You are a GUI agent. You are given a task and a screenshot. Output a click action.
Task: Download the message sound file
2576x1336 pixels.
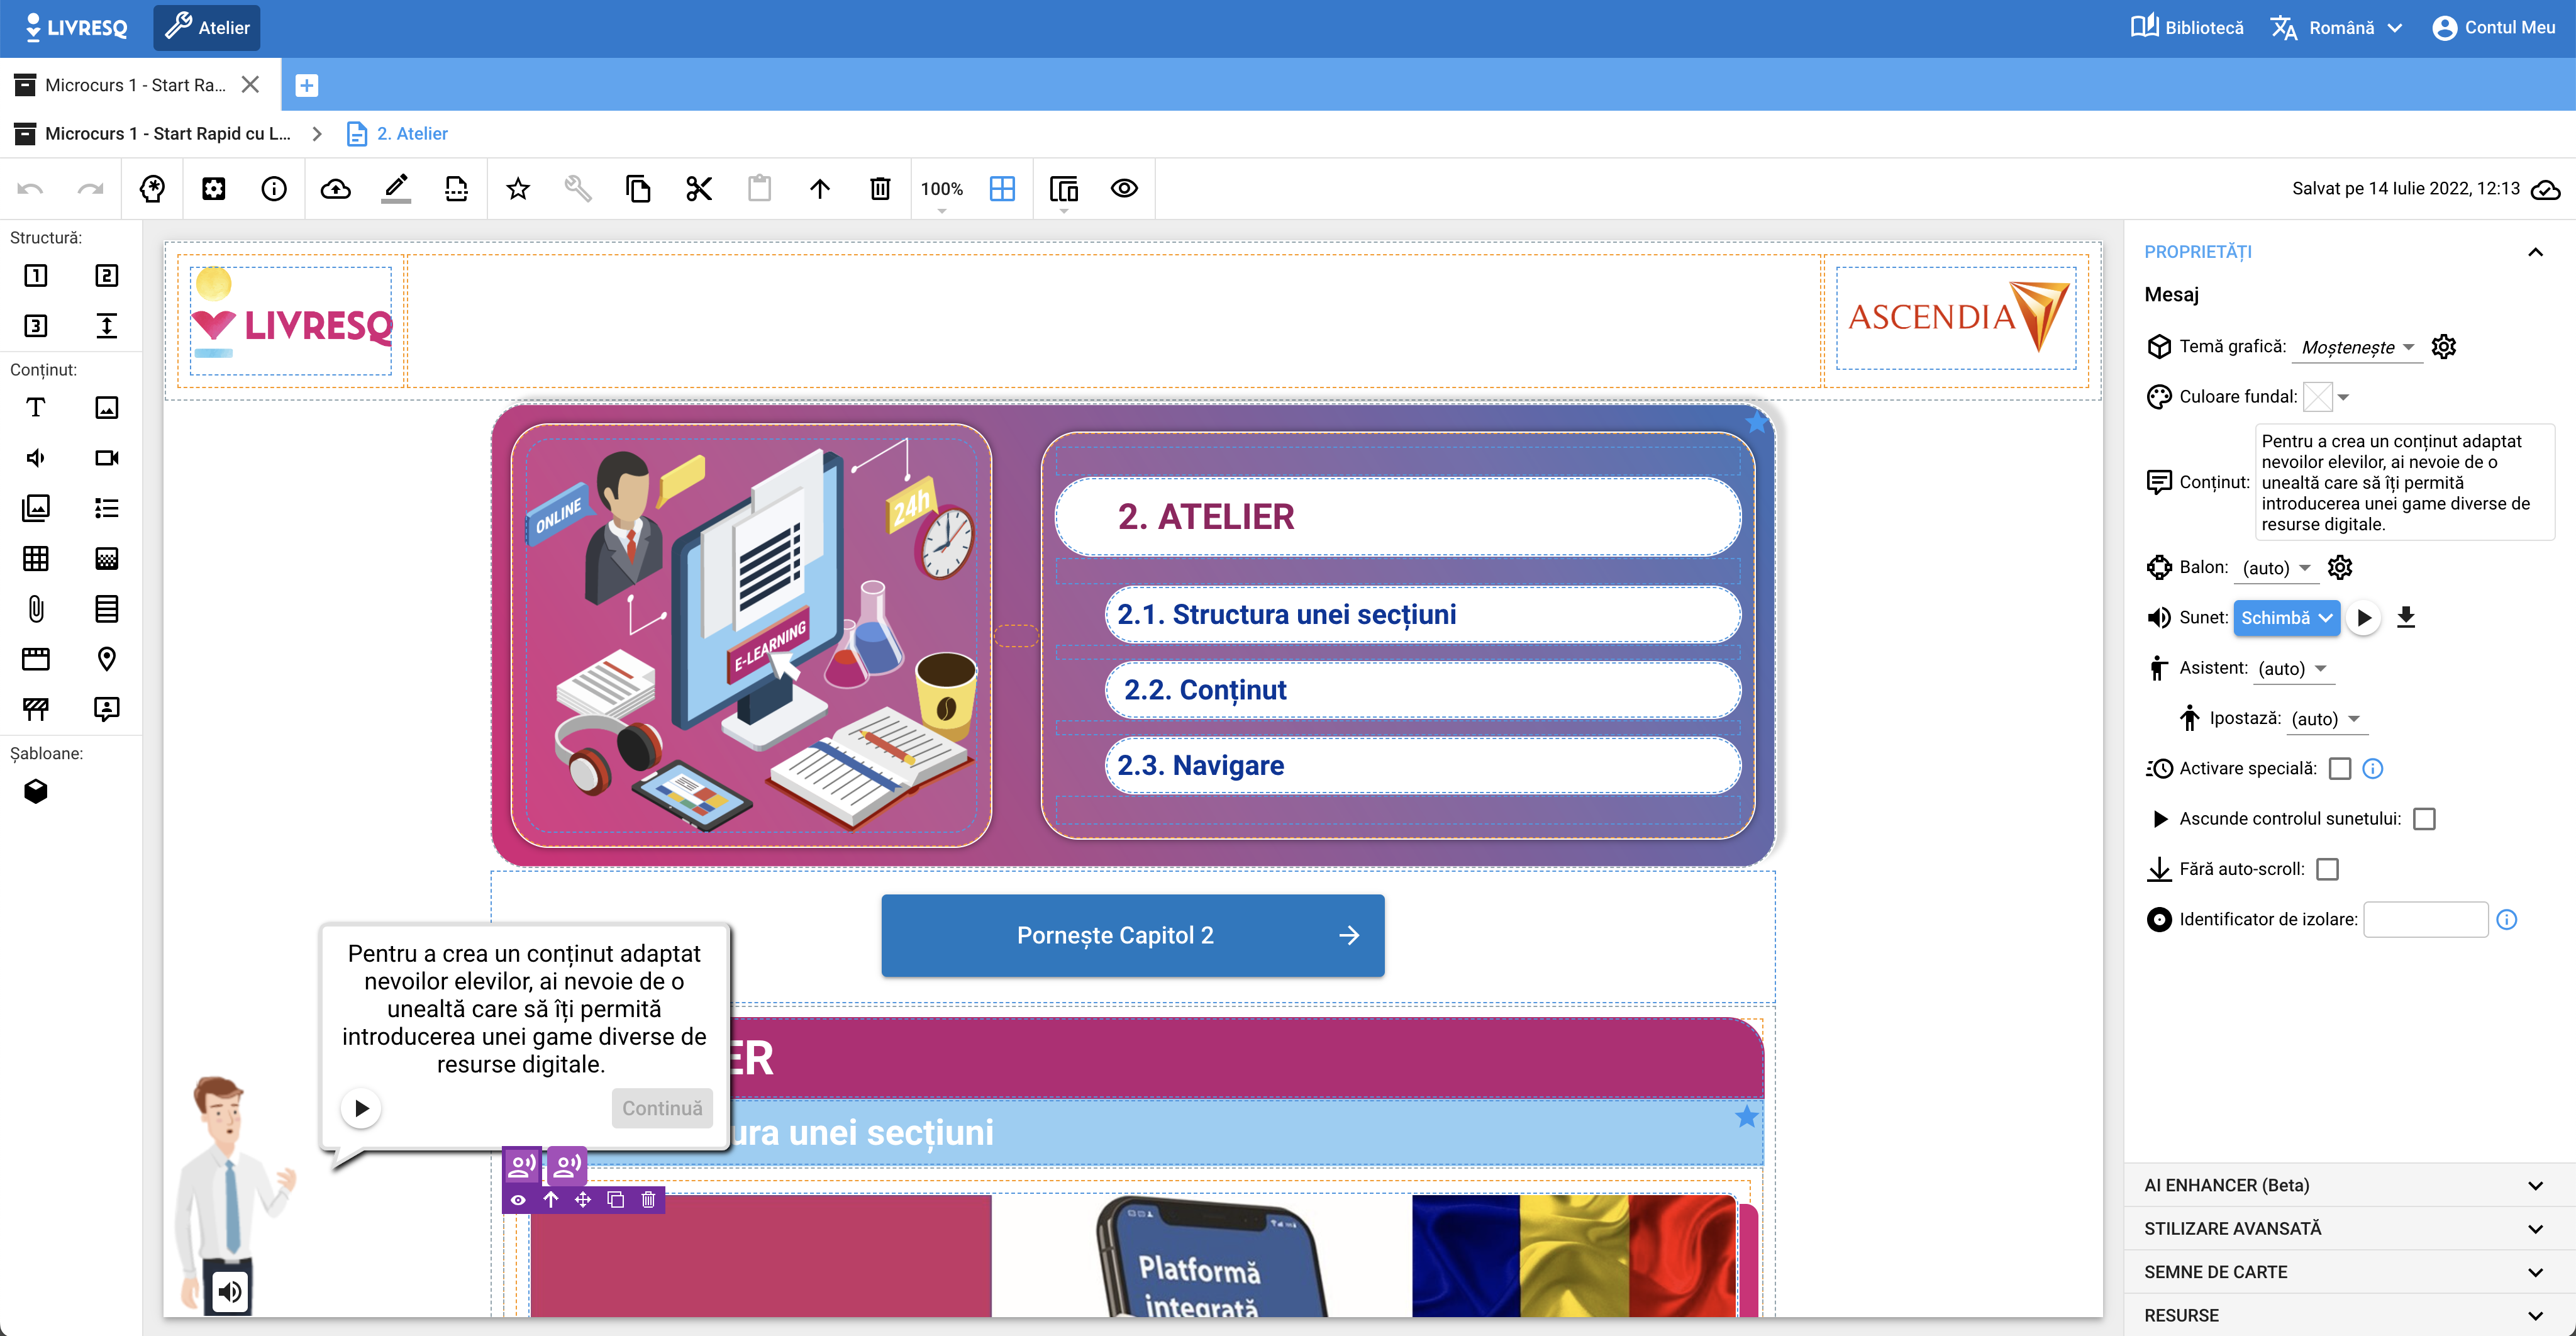(x=2406, y=617)
